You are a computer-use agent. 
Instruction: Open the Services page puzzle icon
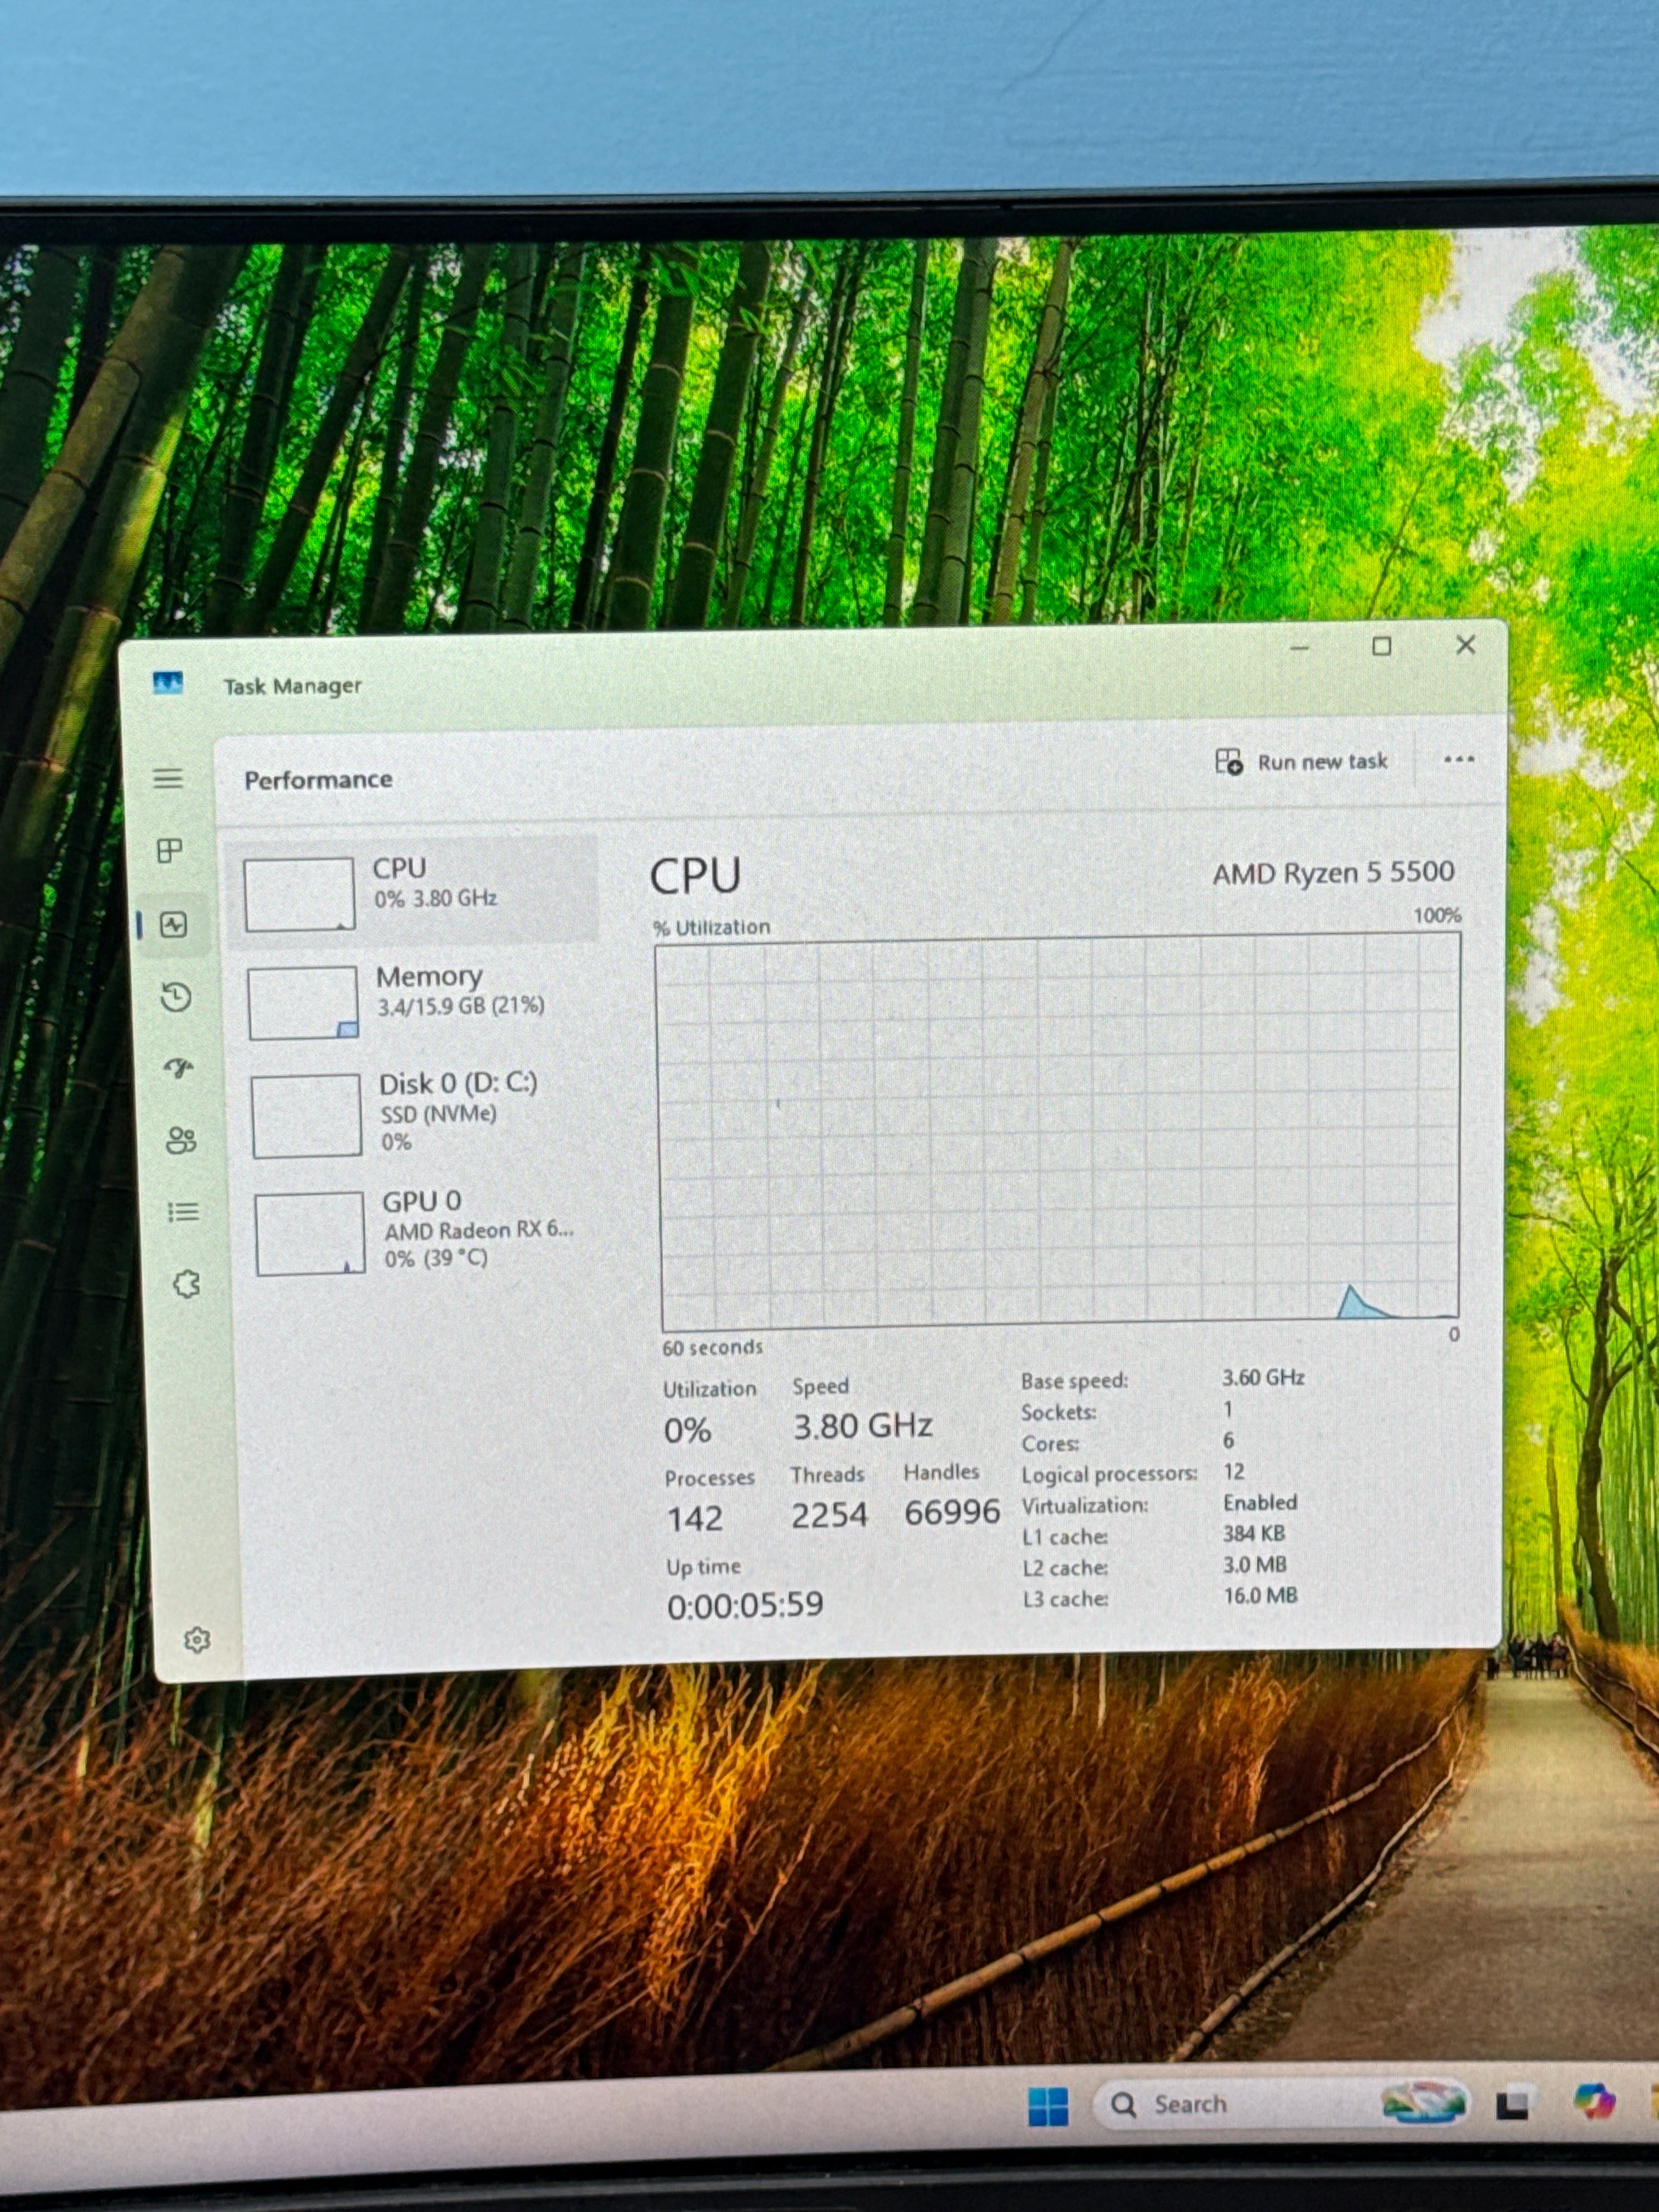tap(187, 1285)
